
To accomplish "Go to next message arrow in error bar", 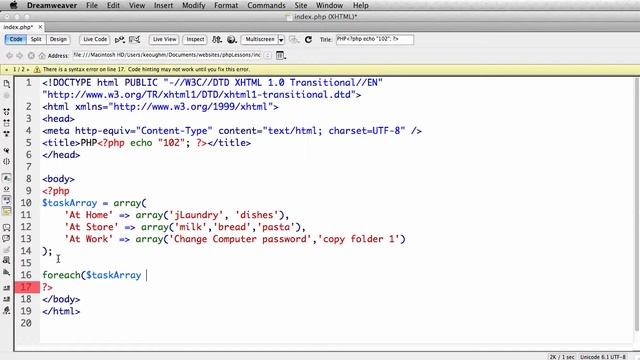I will (29, 70).
